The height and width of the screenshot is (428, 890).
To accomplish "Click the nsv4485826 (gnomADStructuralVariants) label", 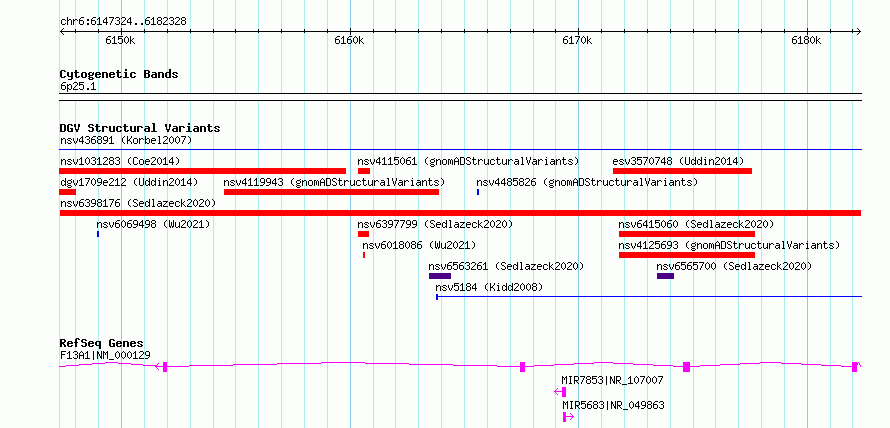I will (x=587, y=182).
